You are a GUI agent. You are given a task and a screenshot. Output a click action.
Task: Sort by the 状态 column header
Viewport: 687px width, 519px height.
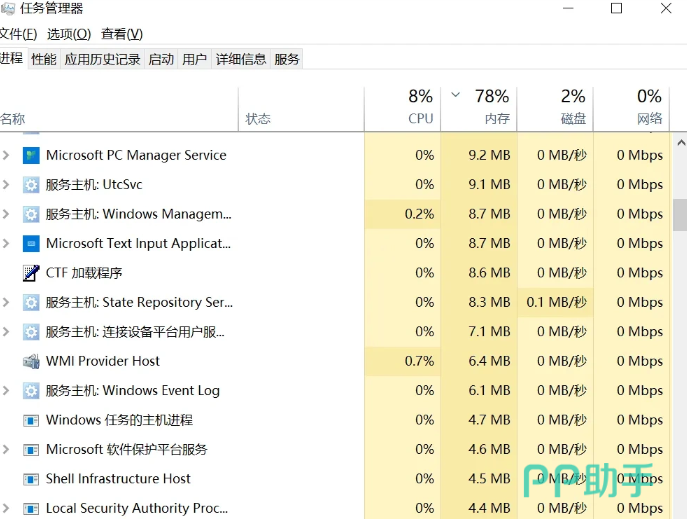coord(301,109)
